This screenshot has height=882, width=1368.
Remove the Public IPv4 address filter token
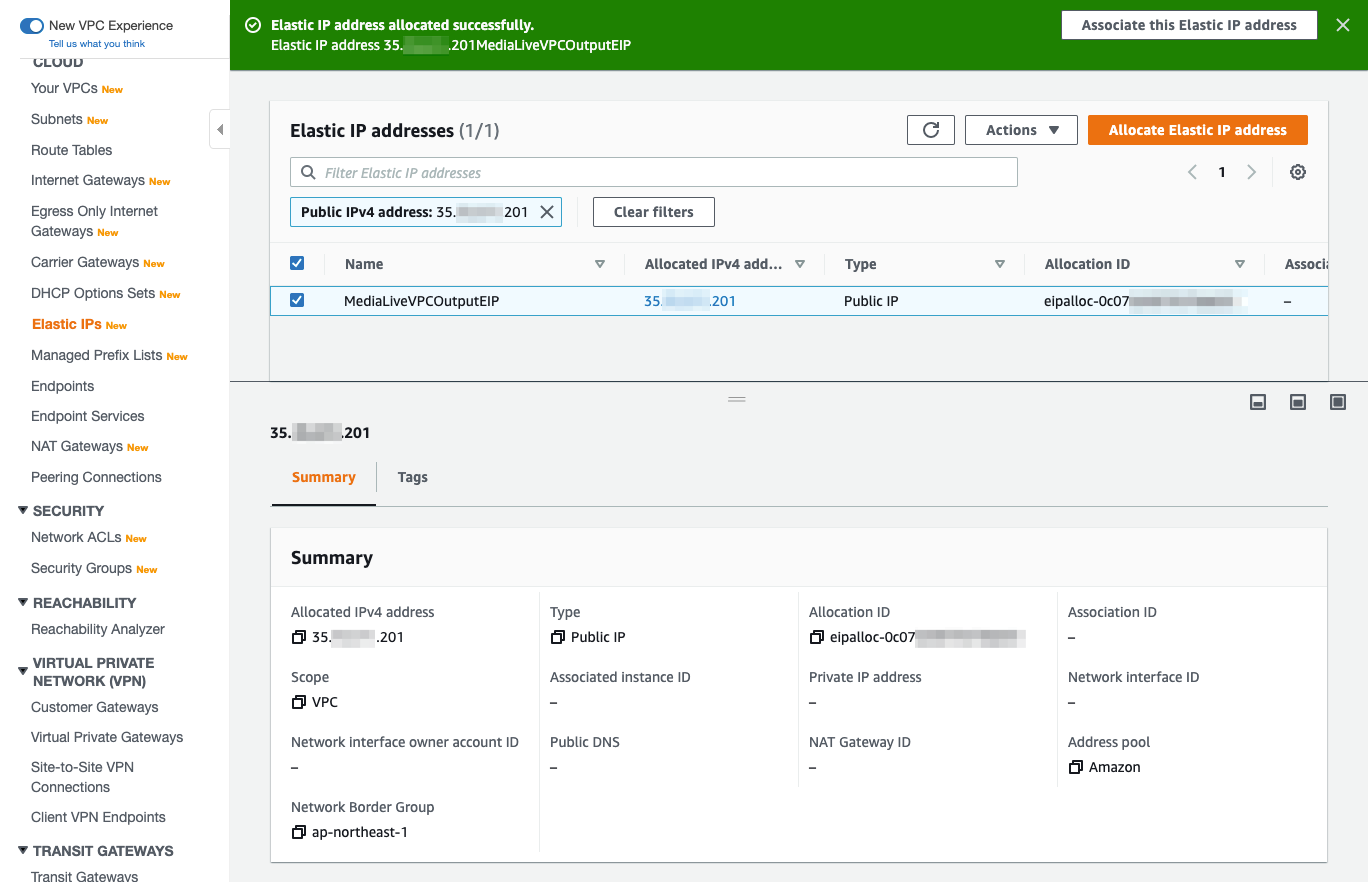tap(547, 212)
